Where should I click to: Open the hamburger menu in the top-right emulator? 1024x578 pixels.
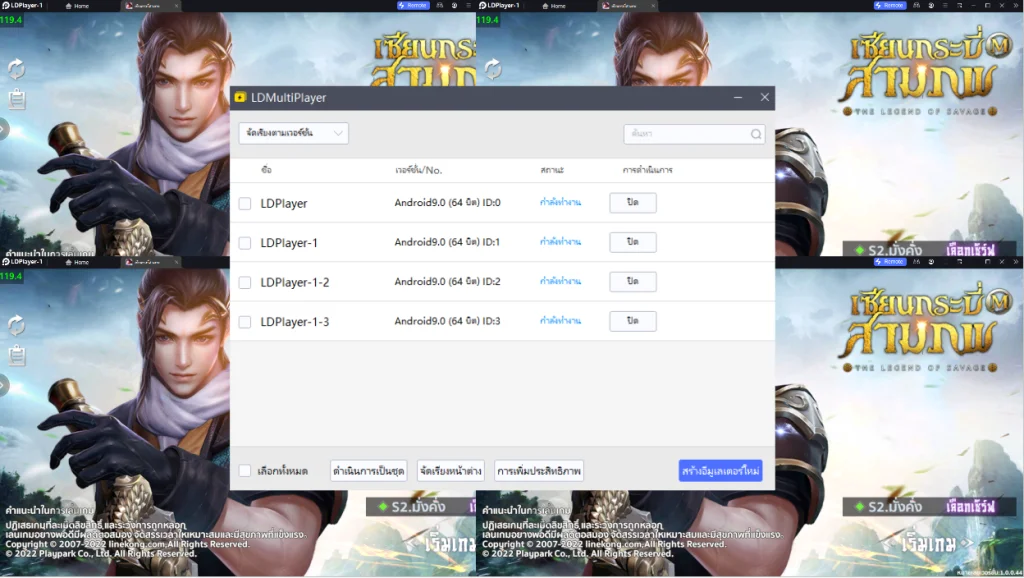coord(945,5)
